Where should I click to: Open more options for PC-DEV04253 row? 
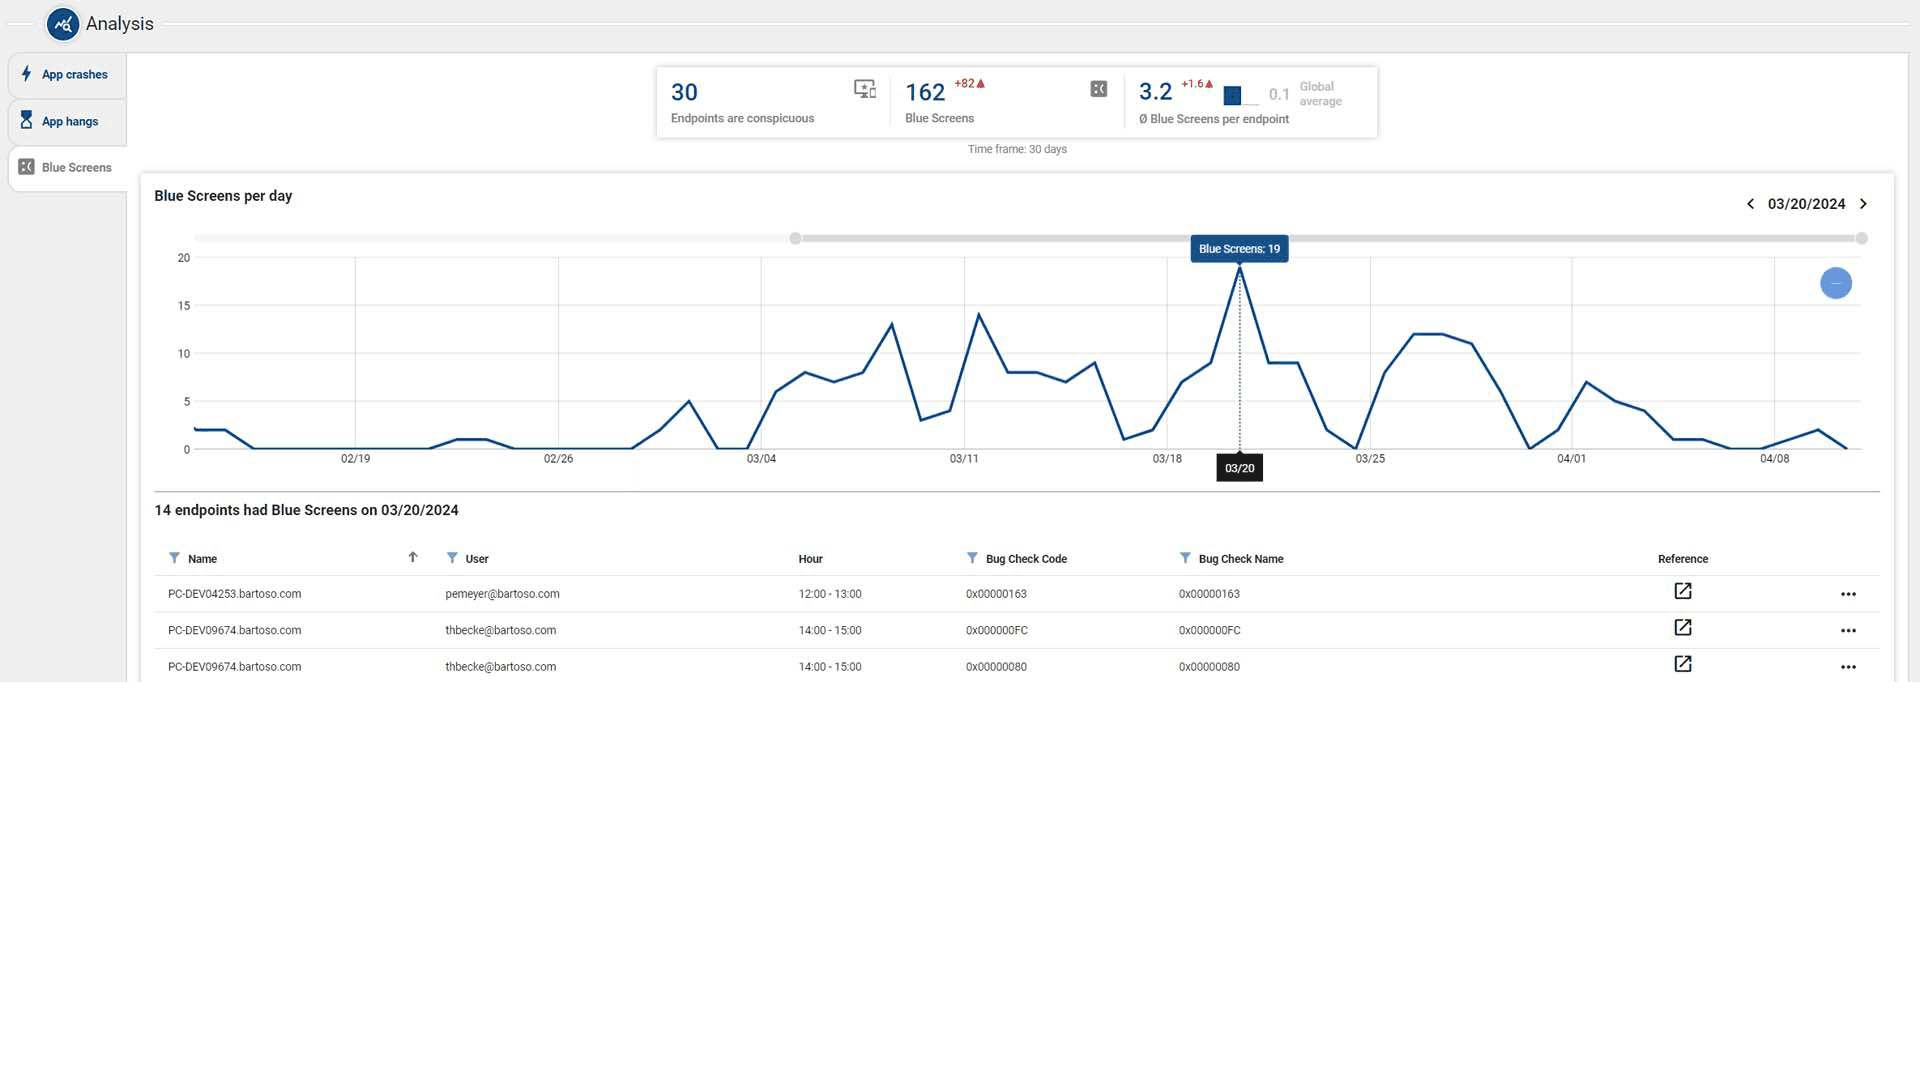point(1848,594)
